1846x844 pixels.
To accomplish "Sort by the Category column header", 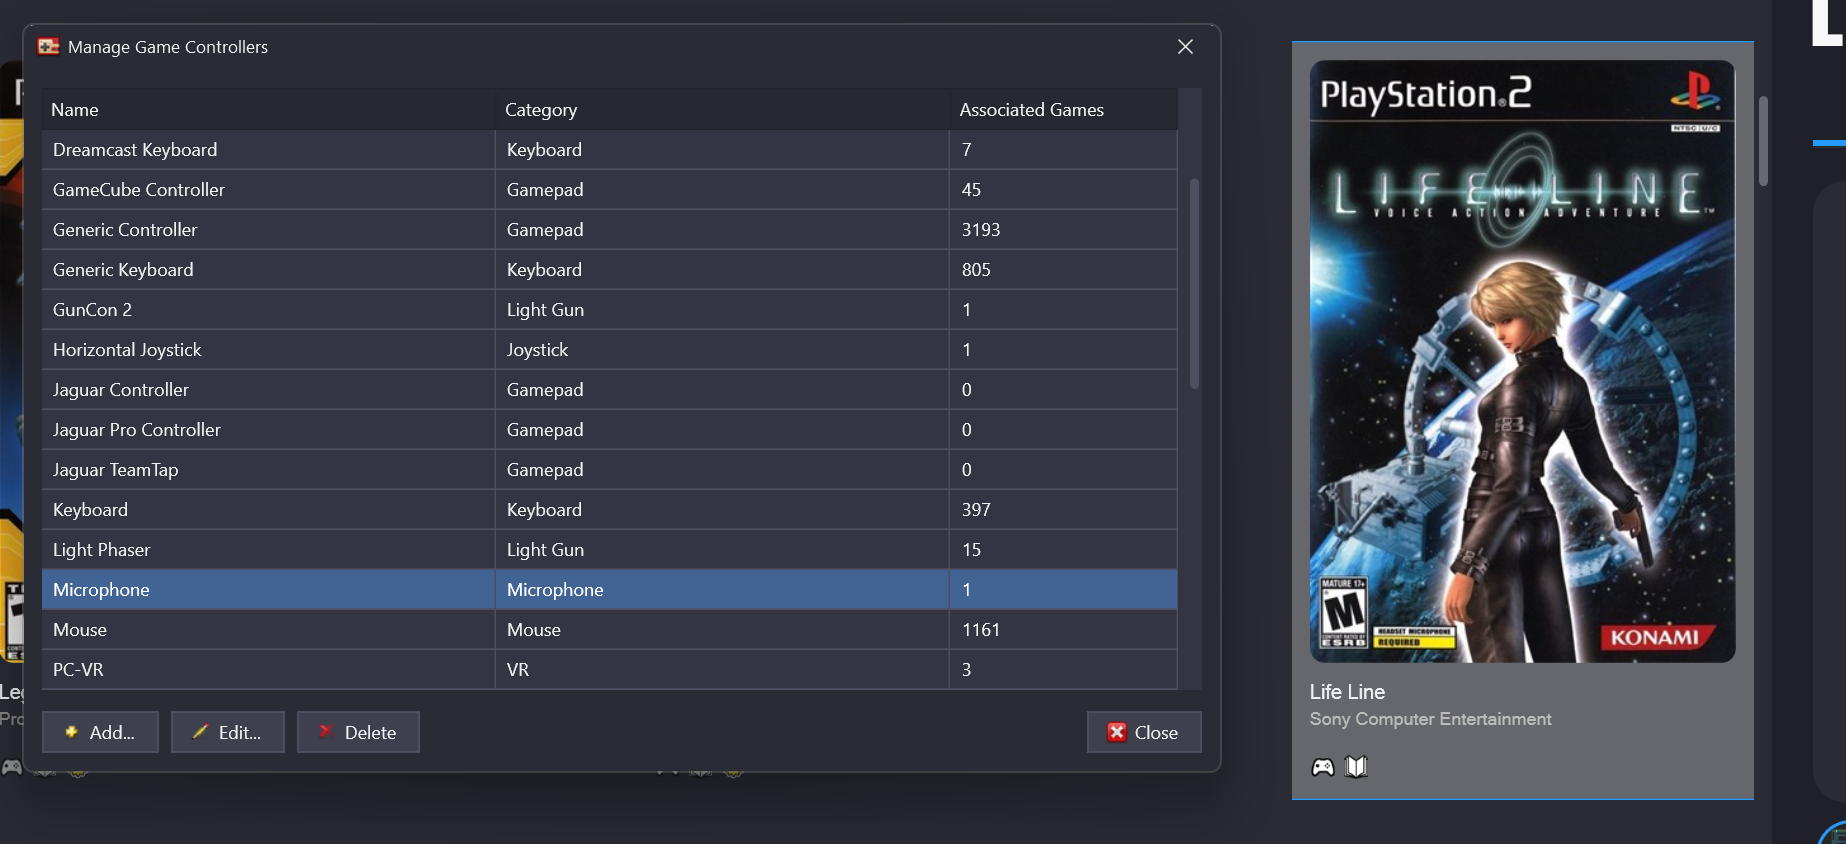I will (720, 110).
